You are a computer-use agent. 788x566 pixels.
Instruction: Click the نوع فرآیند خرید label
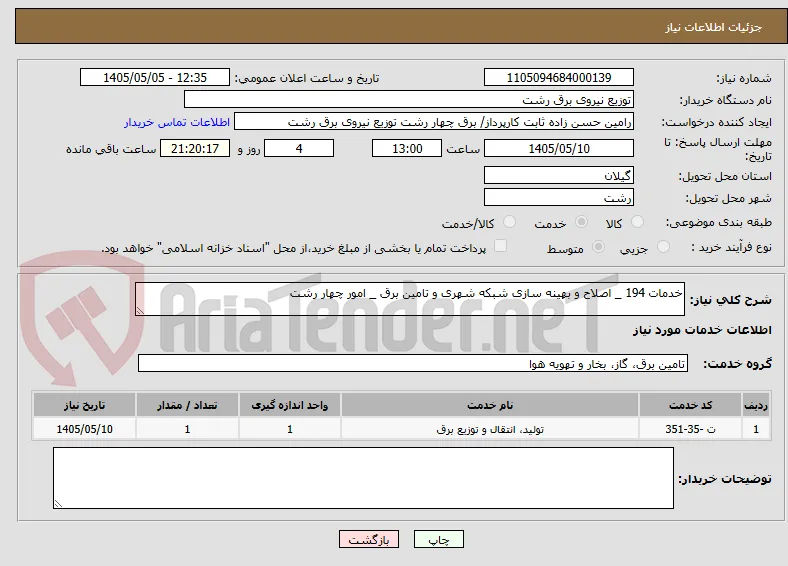tap(731, 247)
